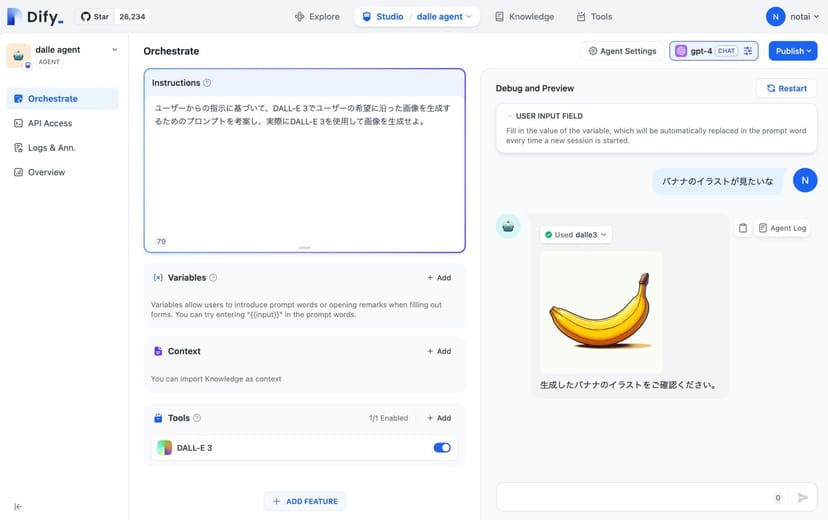
Task: Click the send message arrow icon
Action: [x=802, y=497]
